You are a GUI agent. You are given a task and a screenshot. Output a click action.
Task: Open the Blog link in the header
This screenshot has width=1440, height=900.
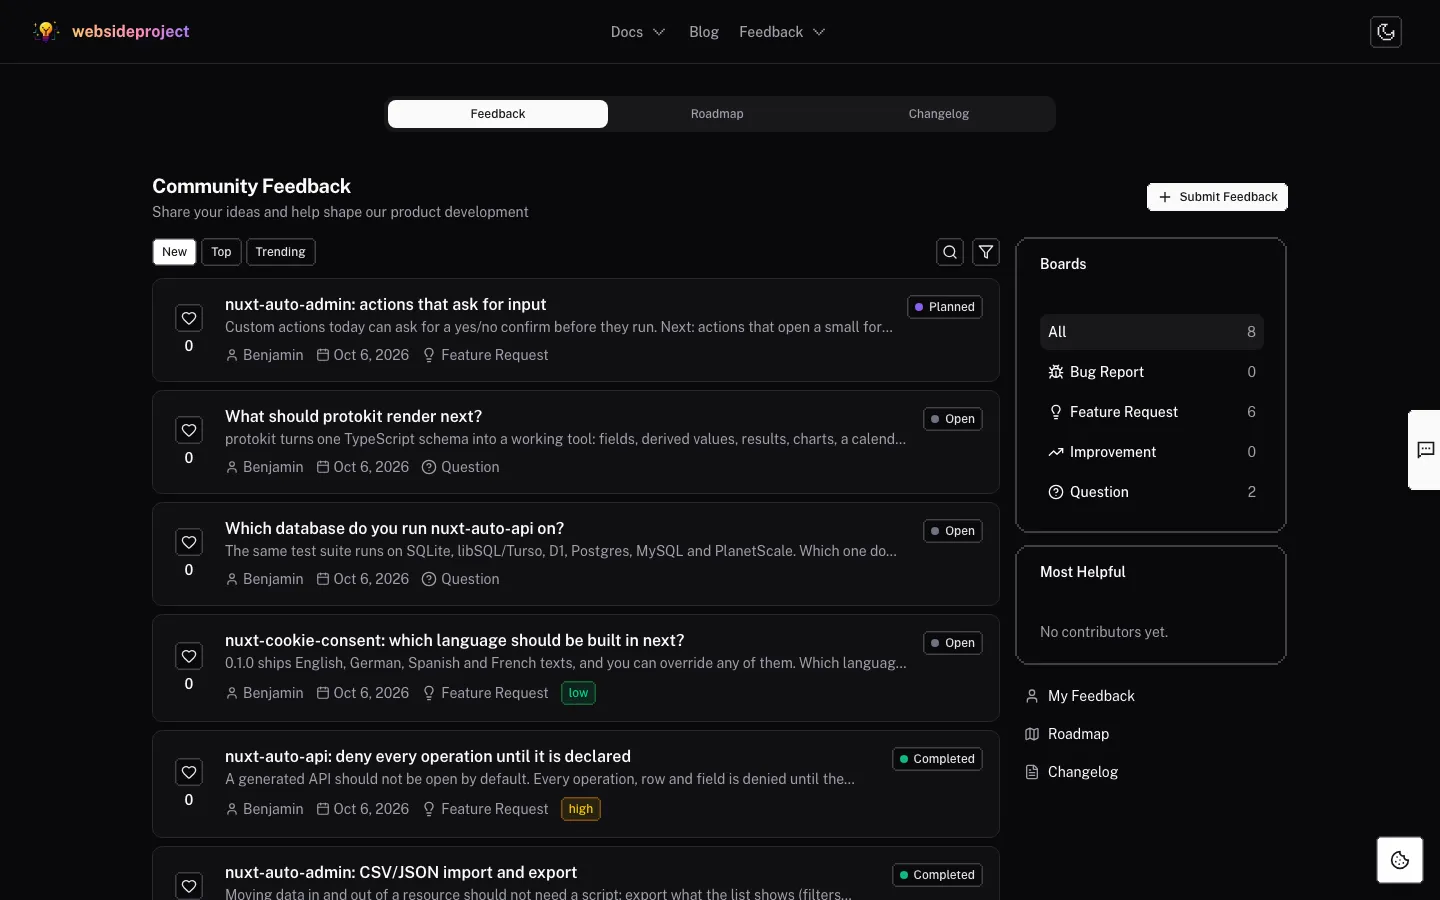tap(704, 32)
